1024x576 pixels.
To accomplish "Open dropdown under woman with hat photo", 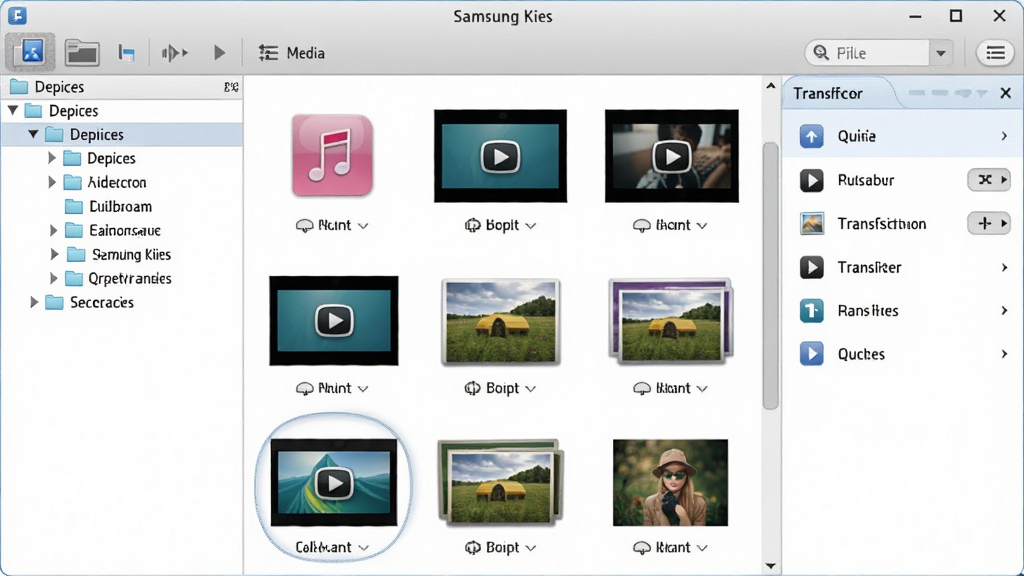I will click(701, 548).
